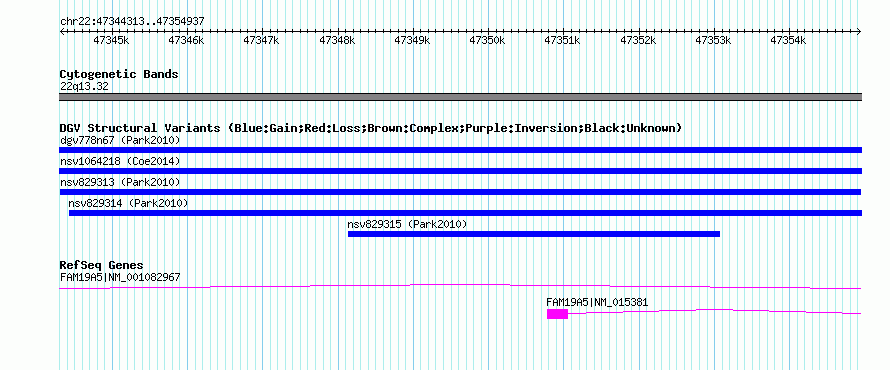The height and width of the screenshot is (370, 890).
Task: Click the FAM19A5|NM_015381 gene label
Action: tap(597, 302)
